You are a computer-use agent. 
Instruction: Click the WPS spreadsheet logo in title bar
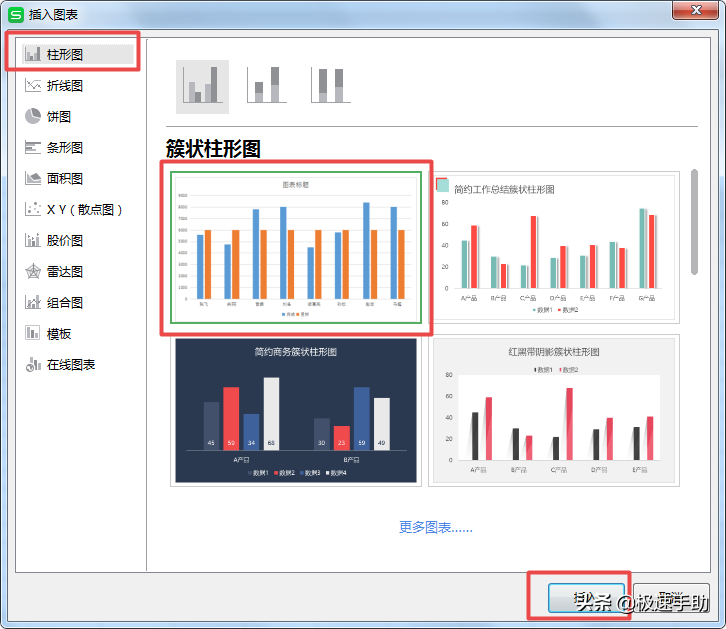pyautogui.click(x=16, y=15)
